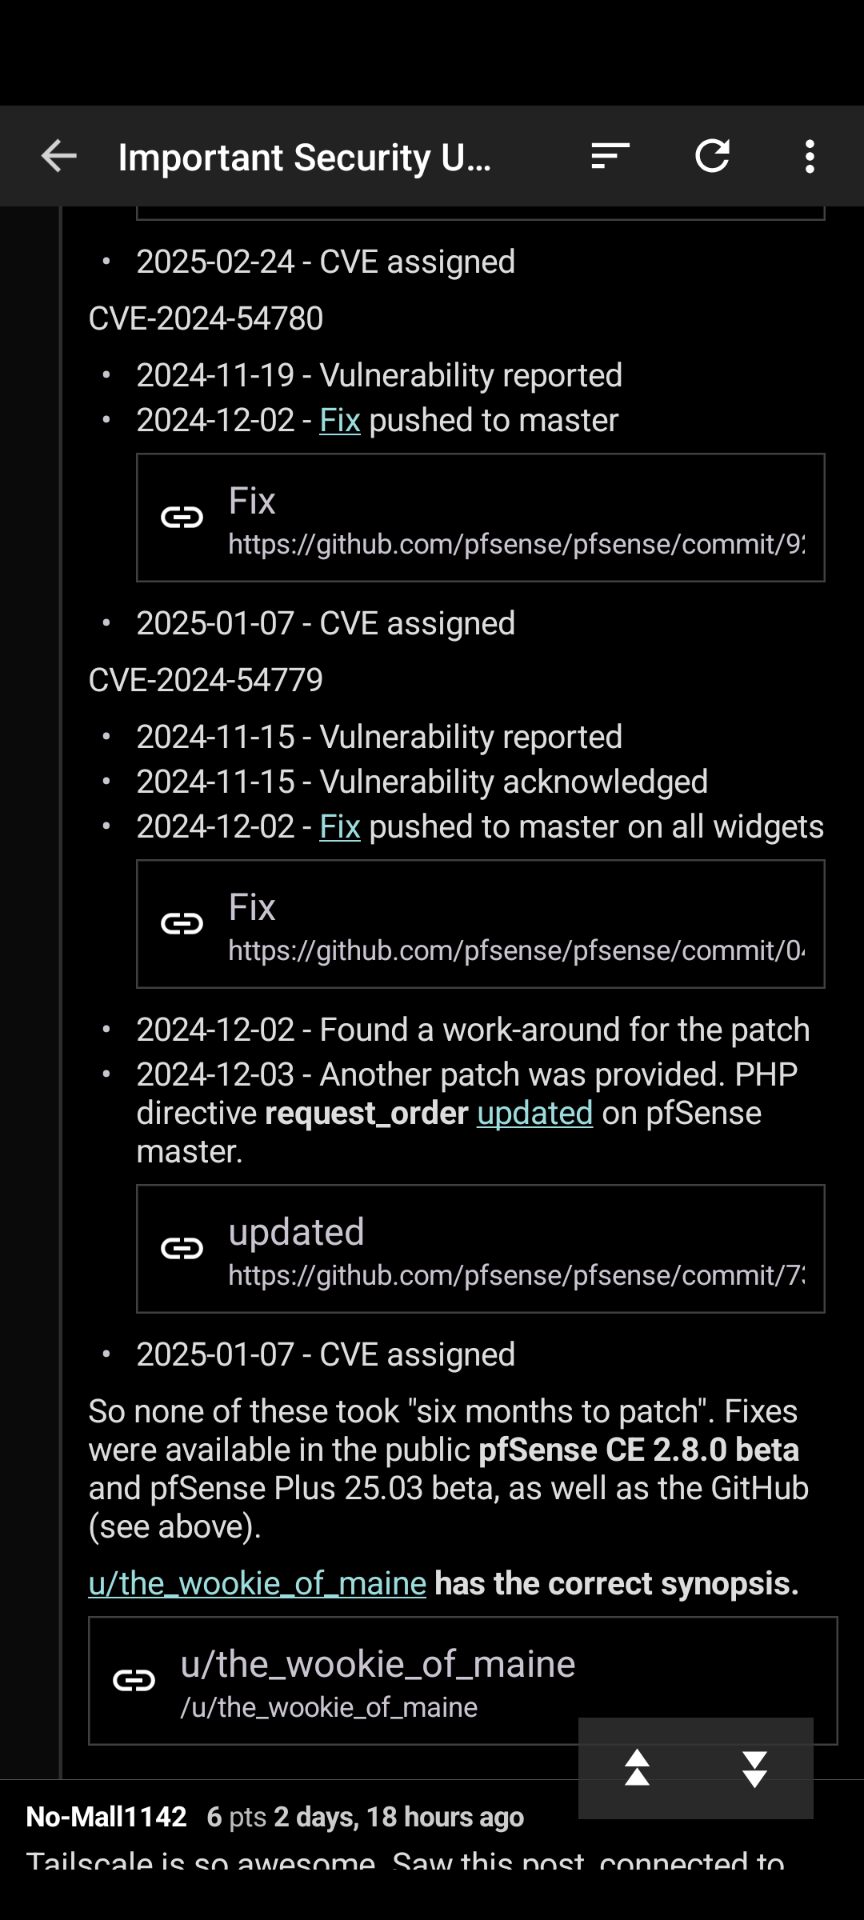Viewport: 864px width, 1920px height.
Task: Open the commit/92 GitHub Fix preview card
Action: click(x=480, y=518)
